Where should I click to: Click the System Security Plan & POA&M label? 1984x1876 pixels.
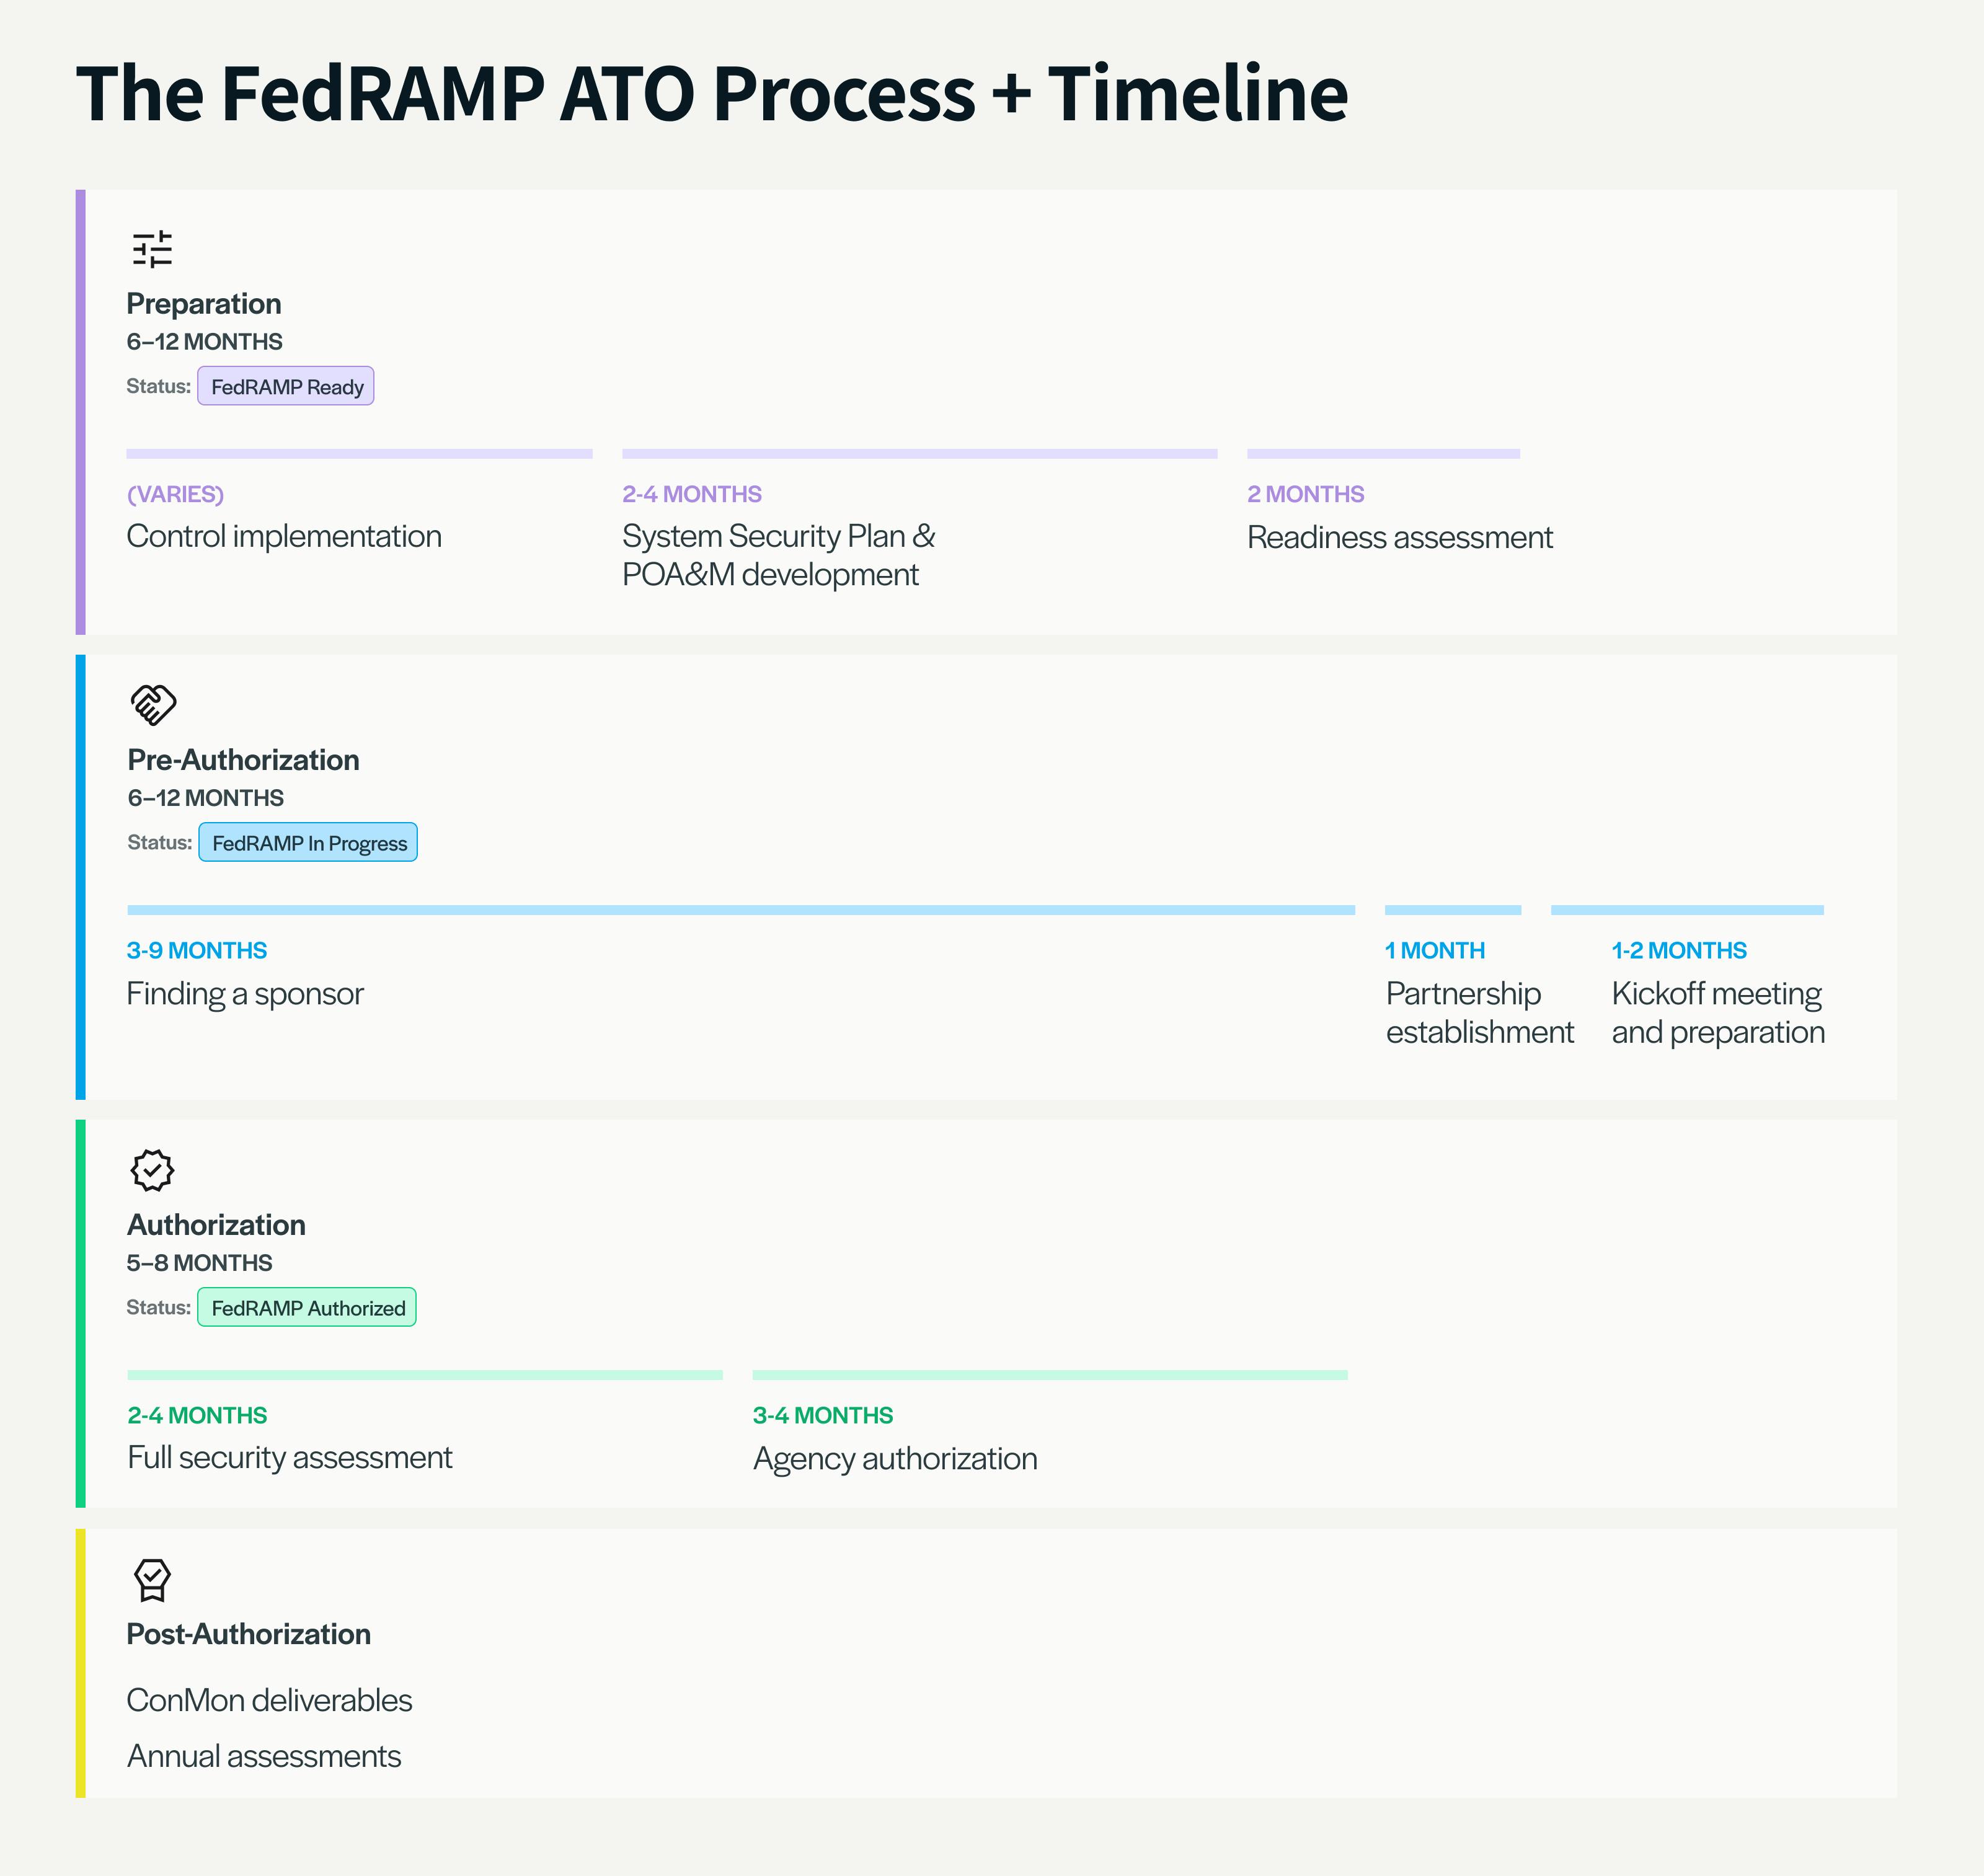[x=778, y=555]
